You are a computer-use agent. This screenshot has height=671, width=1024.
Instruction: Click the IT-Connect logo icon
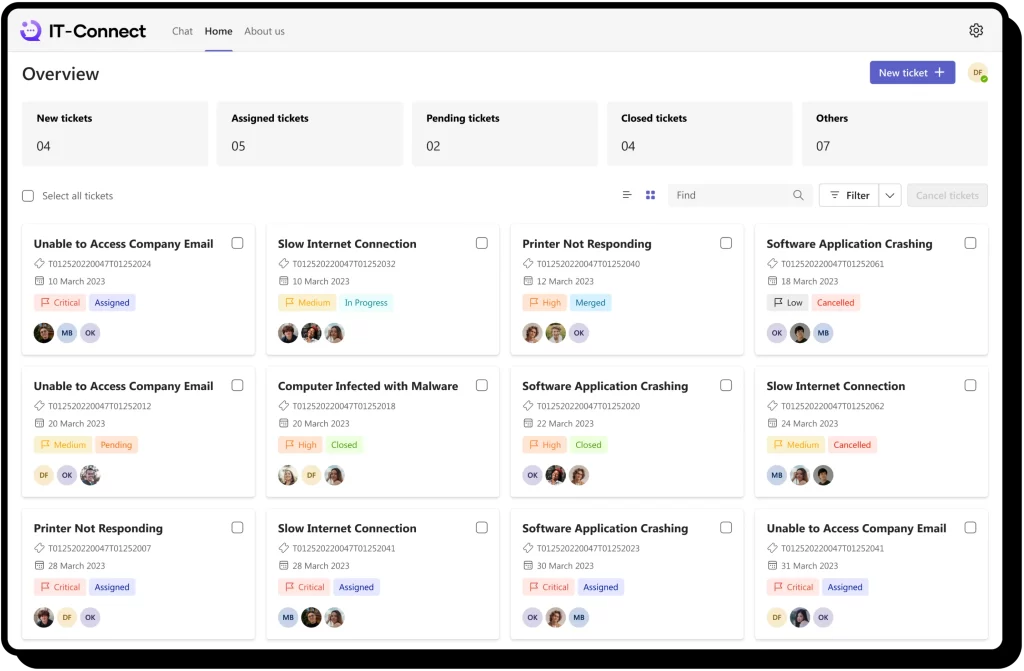31,31
